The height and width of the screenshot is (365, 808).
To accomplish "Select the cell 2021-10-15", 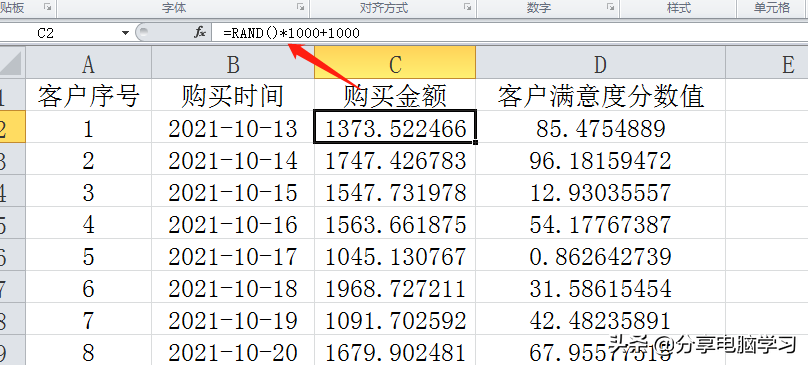I will click(233, 192).
